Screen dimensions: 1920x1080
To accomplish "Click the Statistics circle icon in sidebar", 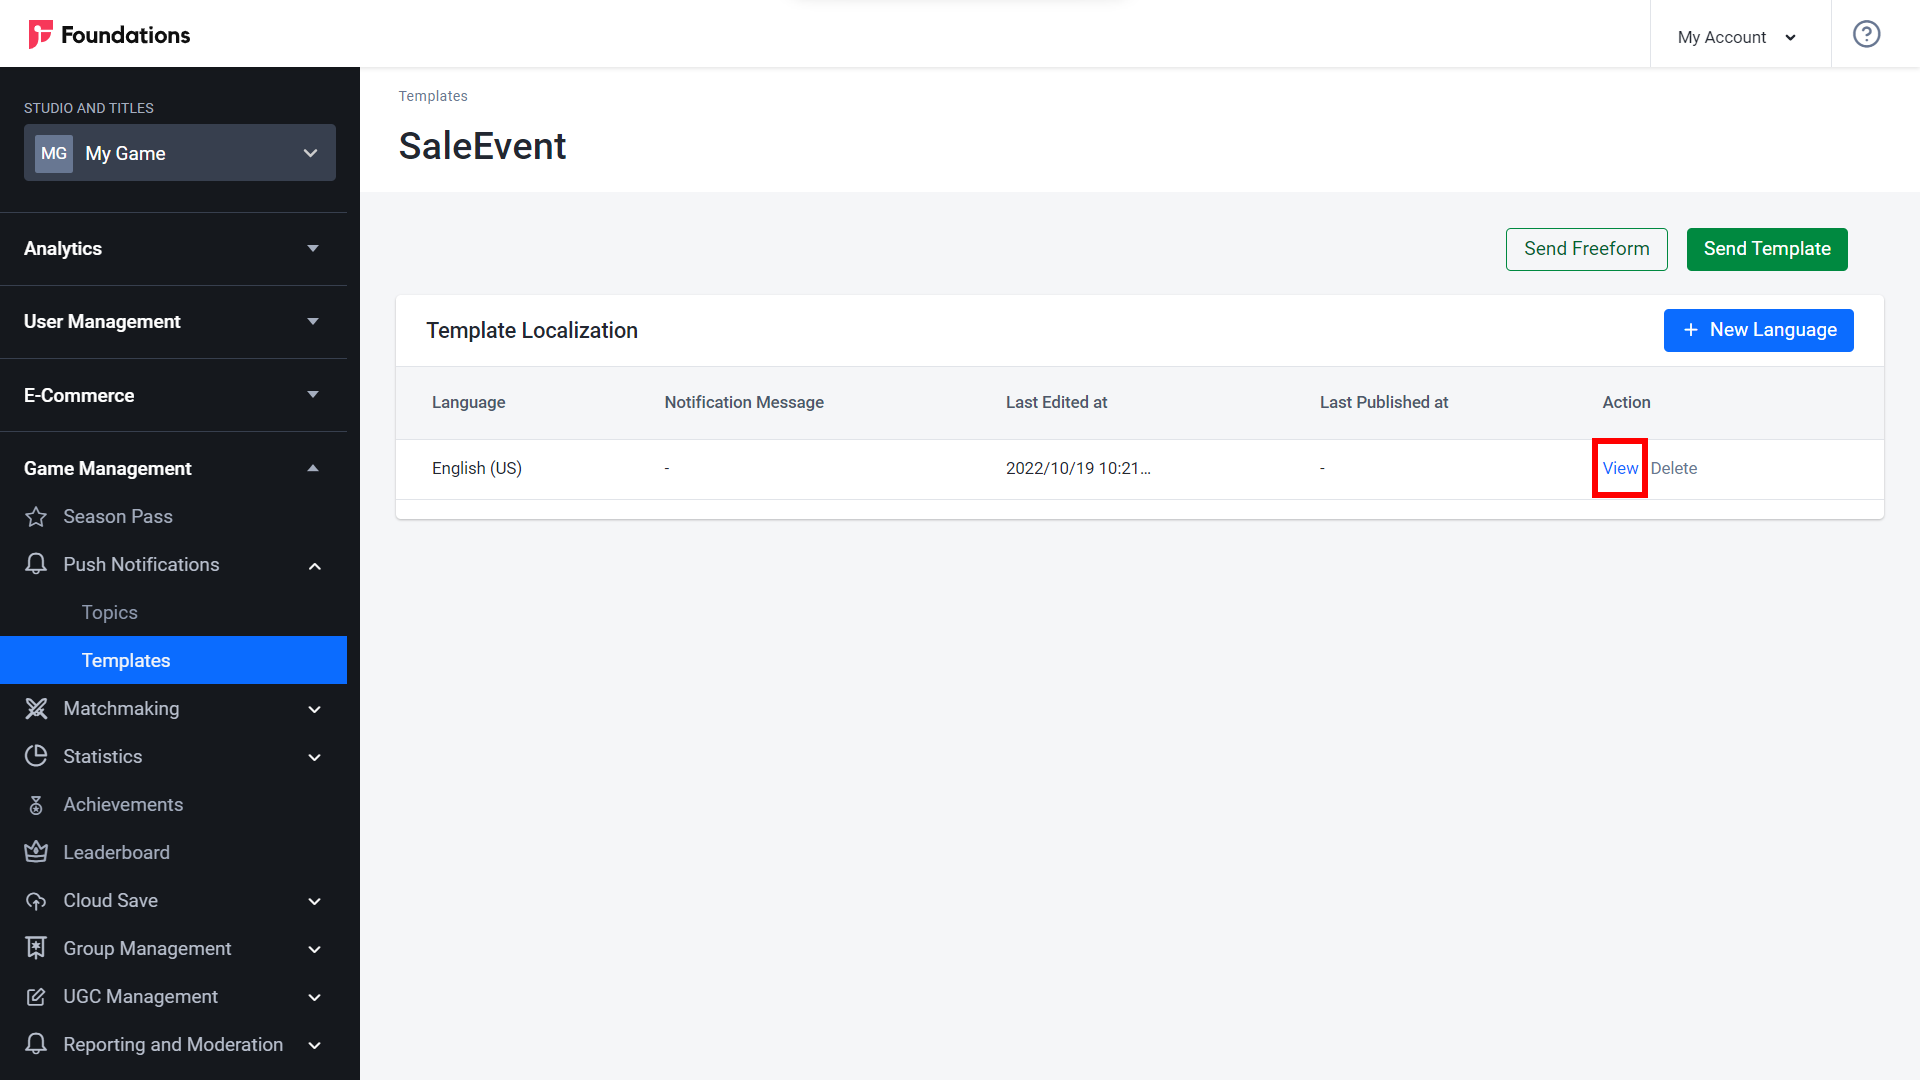I will (x=36, y=756).
